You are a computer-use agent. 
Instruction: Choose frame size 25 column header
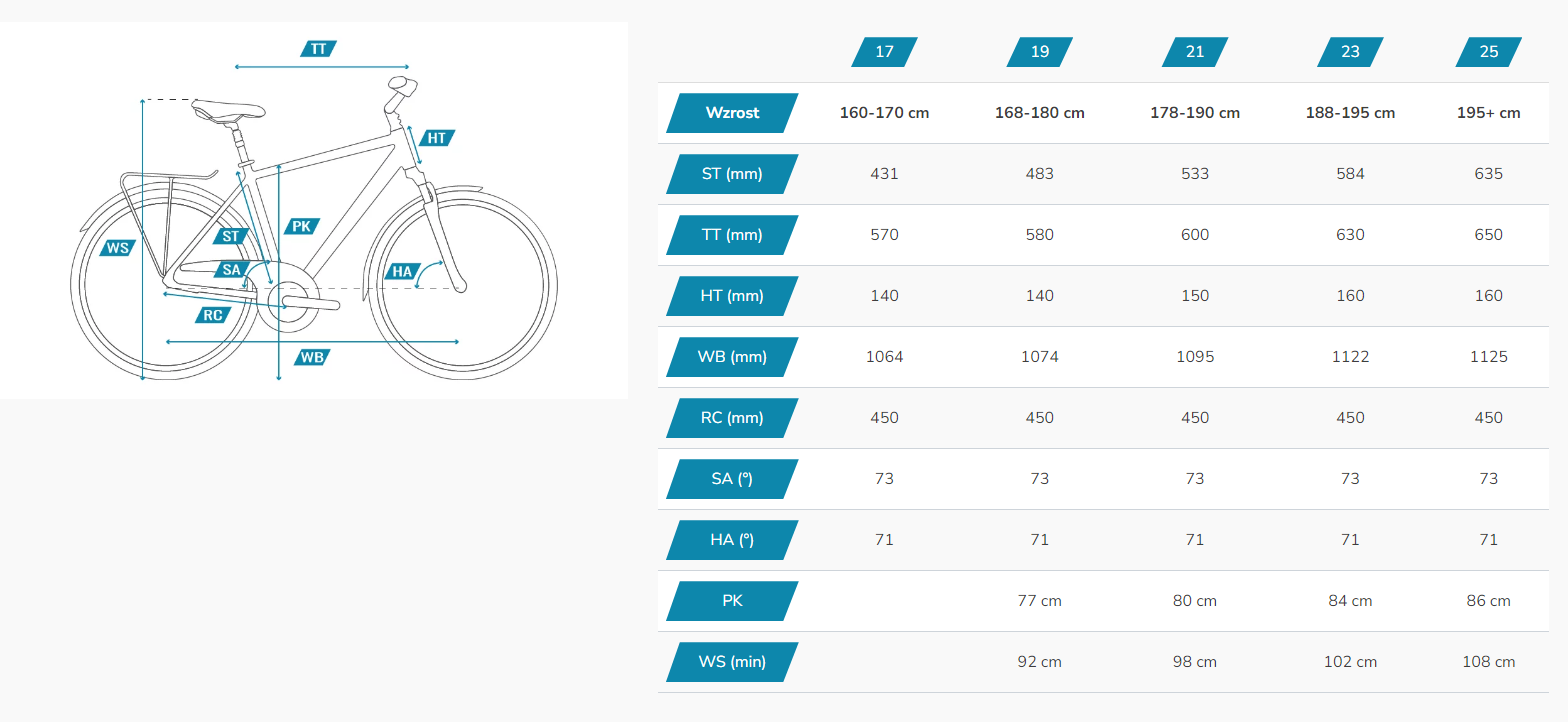tap(1488, 52)
